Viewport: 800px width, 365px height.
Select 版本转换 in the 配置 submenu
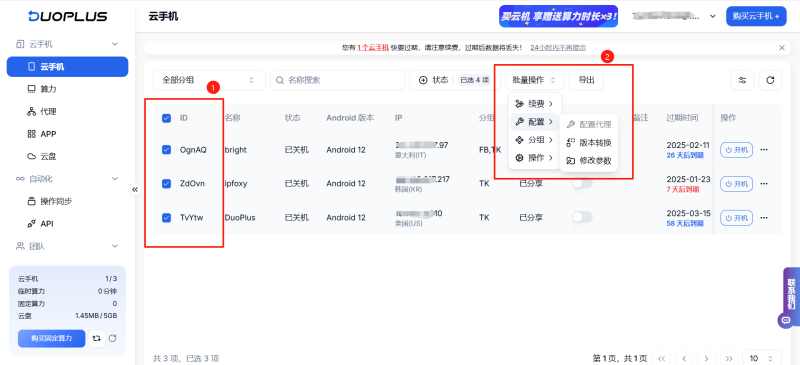pyautogui.click(x=589, y=142)
